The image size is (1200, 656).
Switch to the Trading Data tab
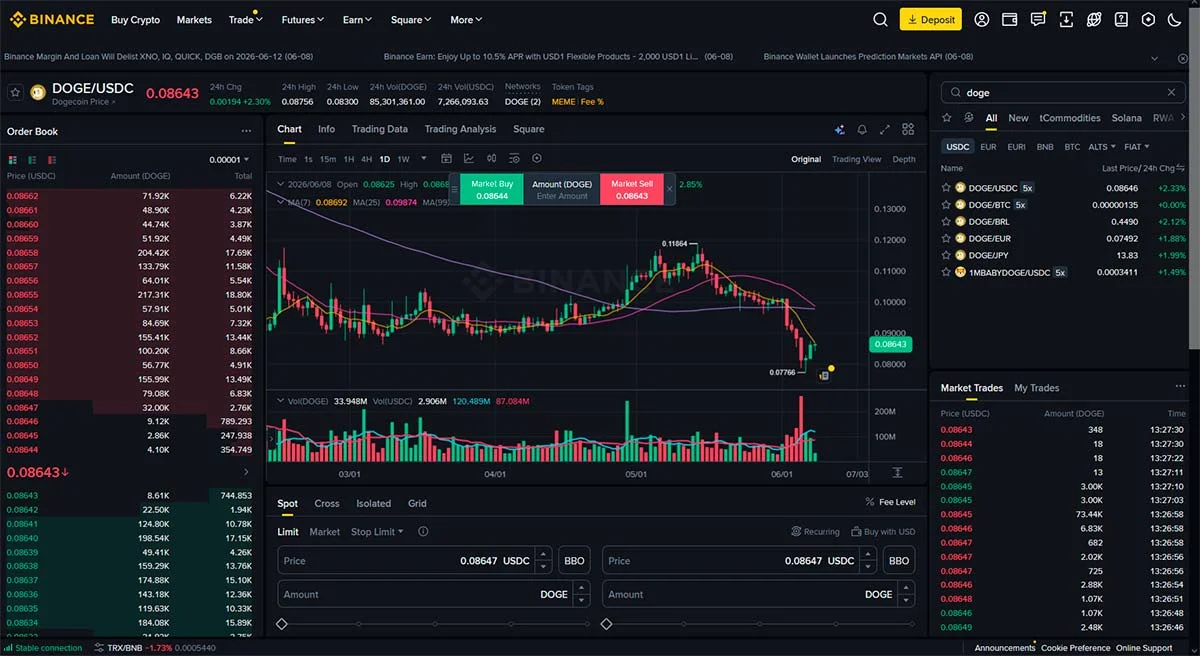379,129
